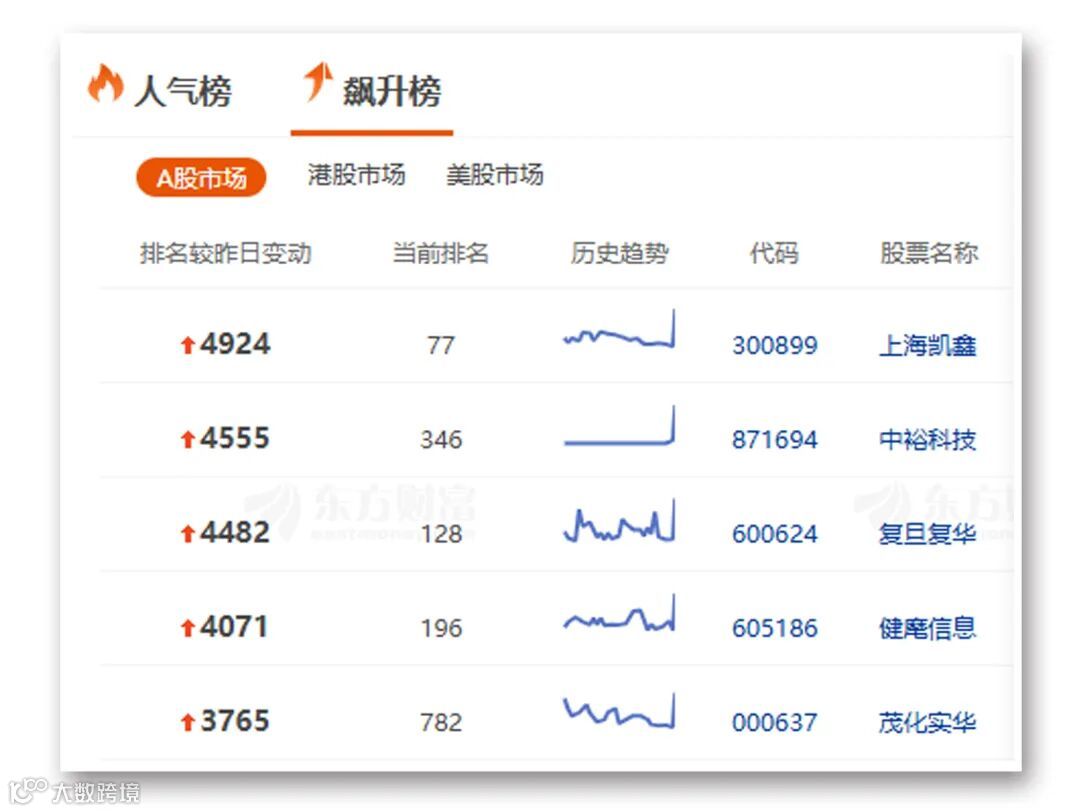Click rank change value 4924
1080x812 pixels.
coord(235,344)
